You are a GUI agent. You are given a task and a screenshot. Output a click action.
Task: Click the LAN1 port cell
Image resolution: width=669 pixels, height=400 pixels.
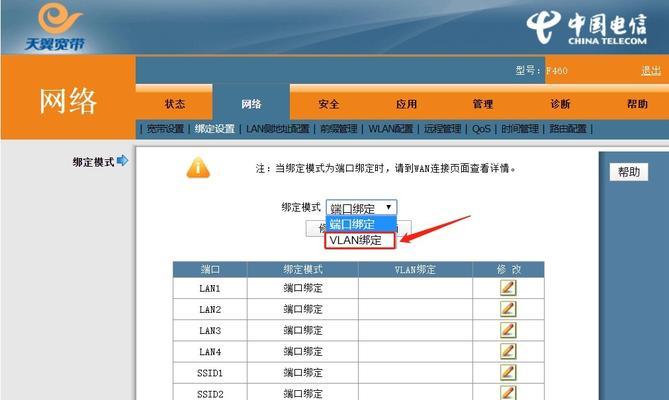click(x=210, y=288)
